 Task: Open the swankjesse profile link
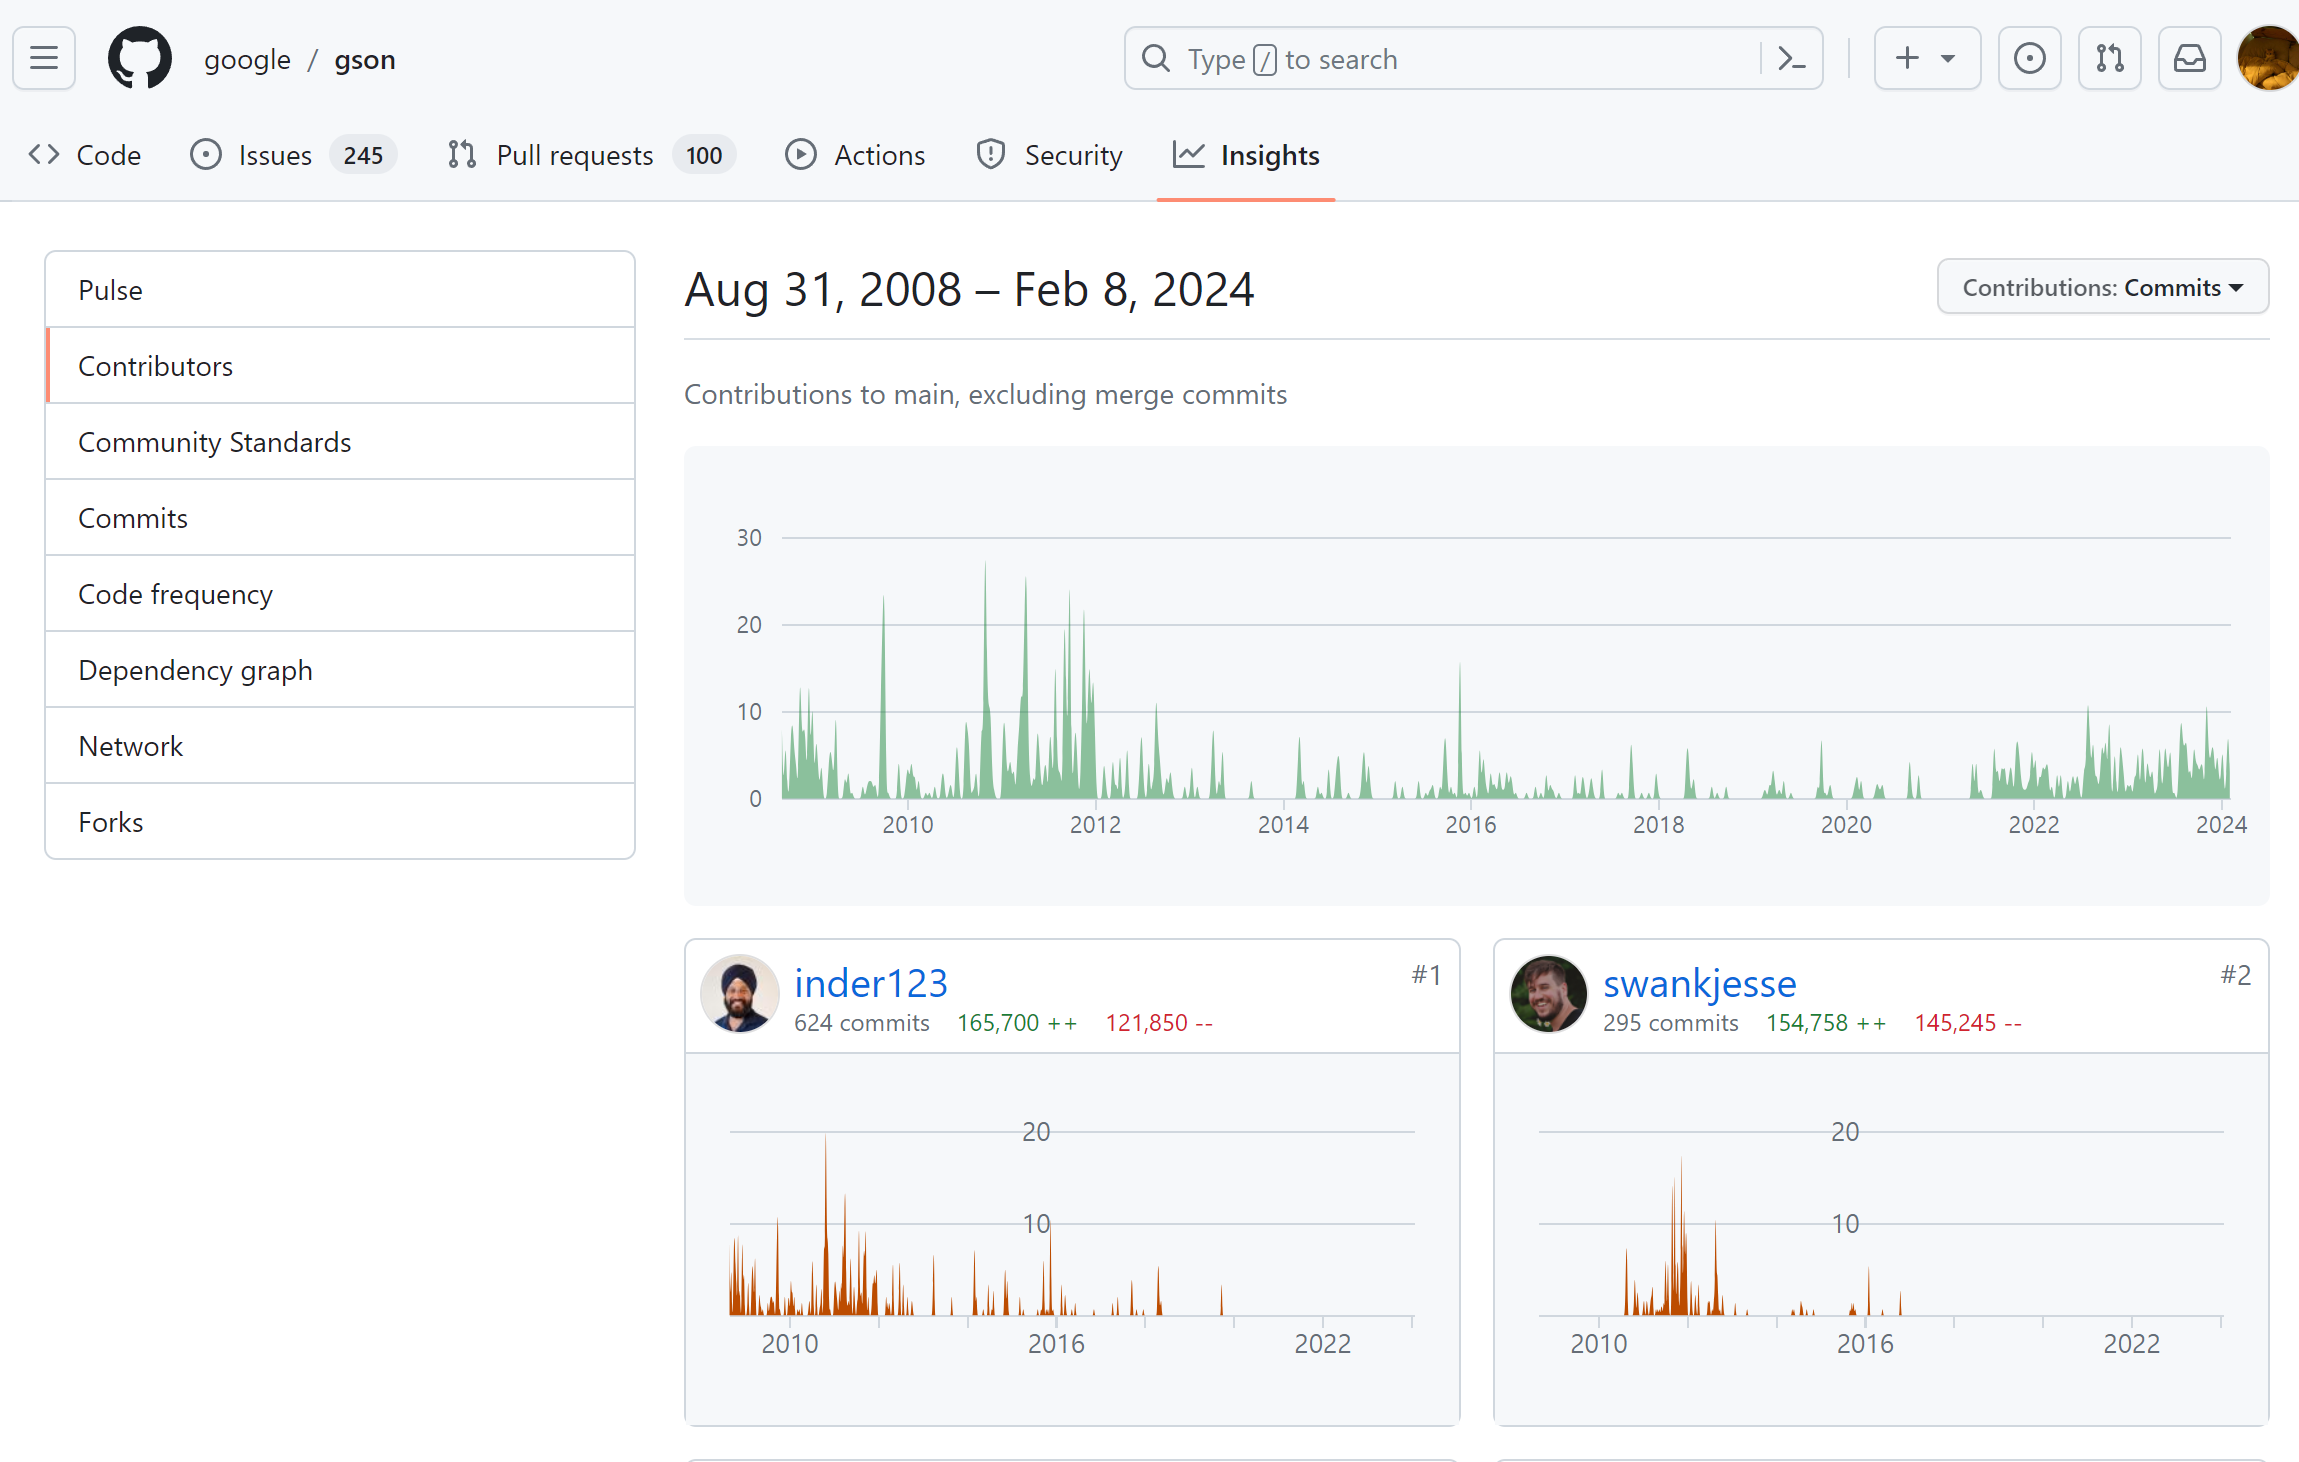(1699, 984)
